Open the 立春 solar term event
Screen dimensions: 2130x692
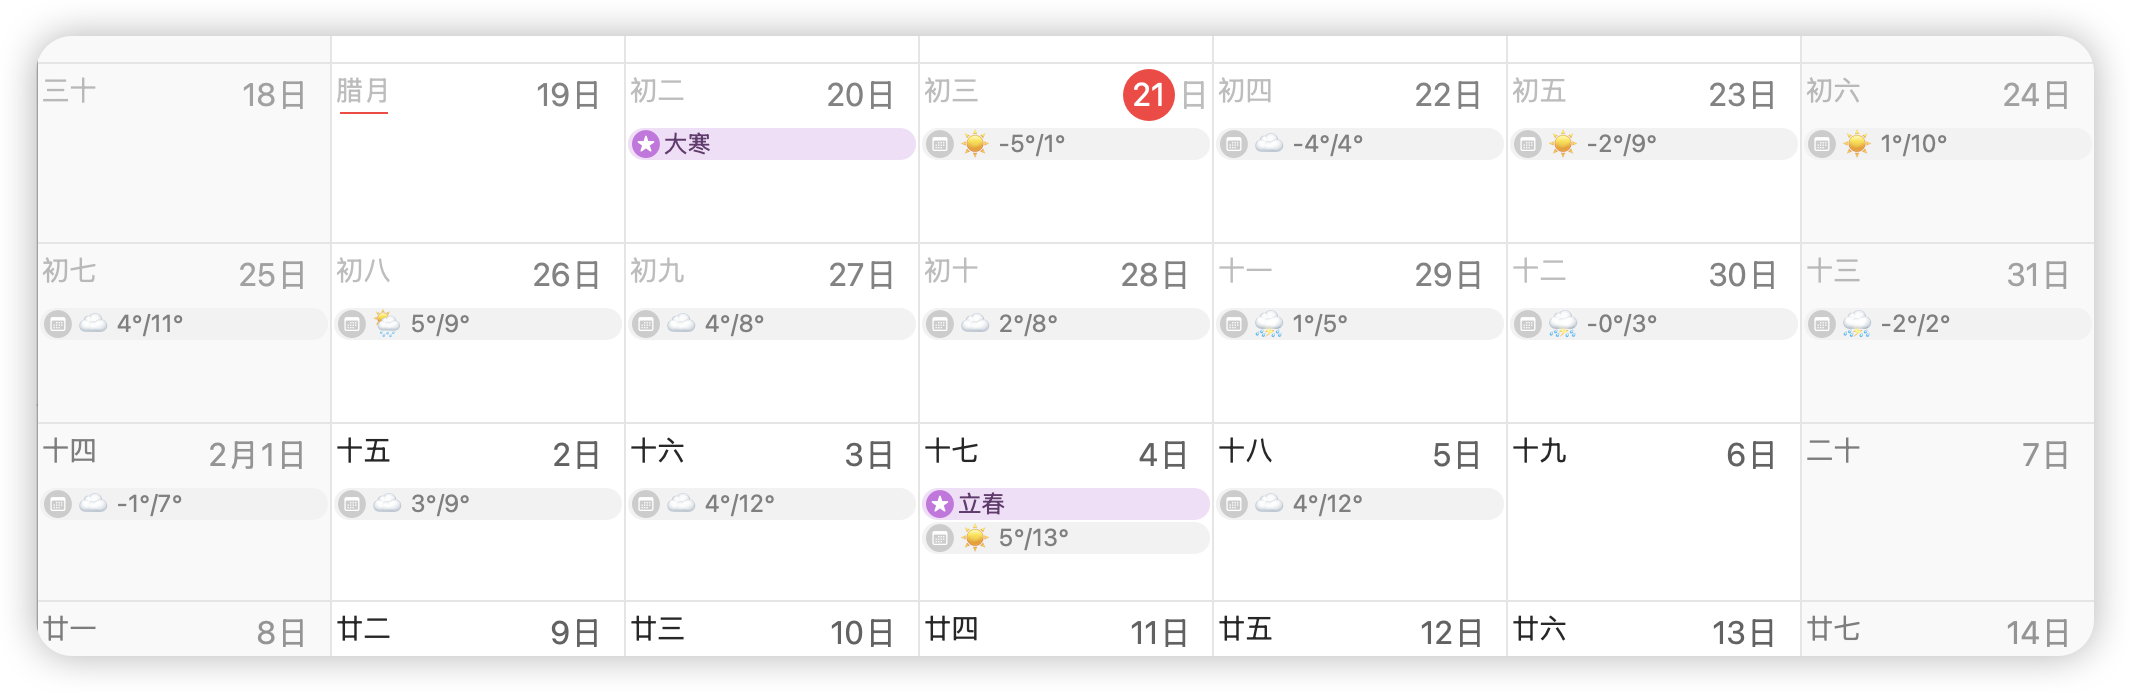point(1066,504)
